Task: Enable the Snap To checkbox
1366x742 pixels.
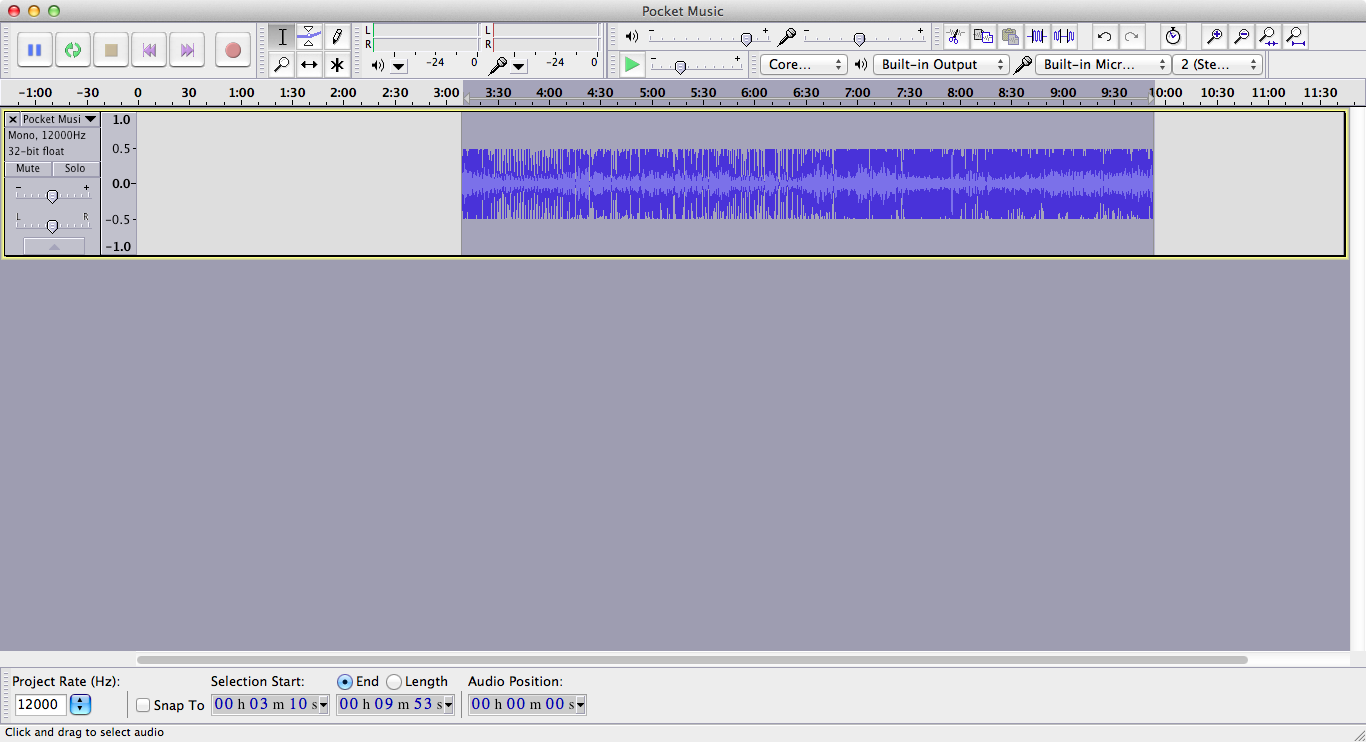Action: coord(142,704)
